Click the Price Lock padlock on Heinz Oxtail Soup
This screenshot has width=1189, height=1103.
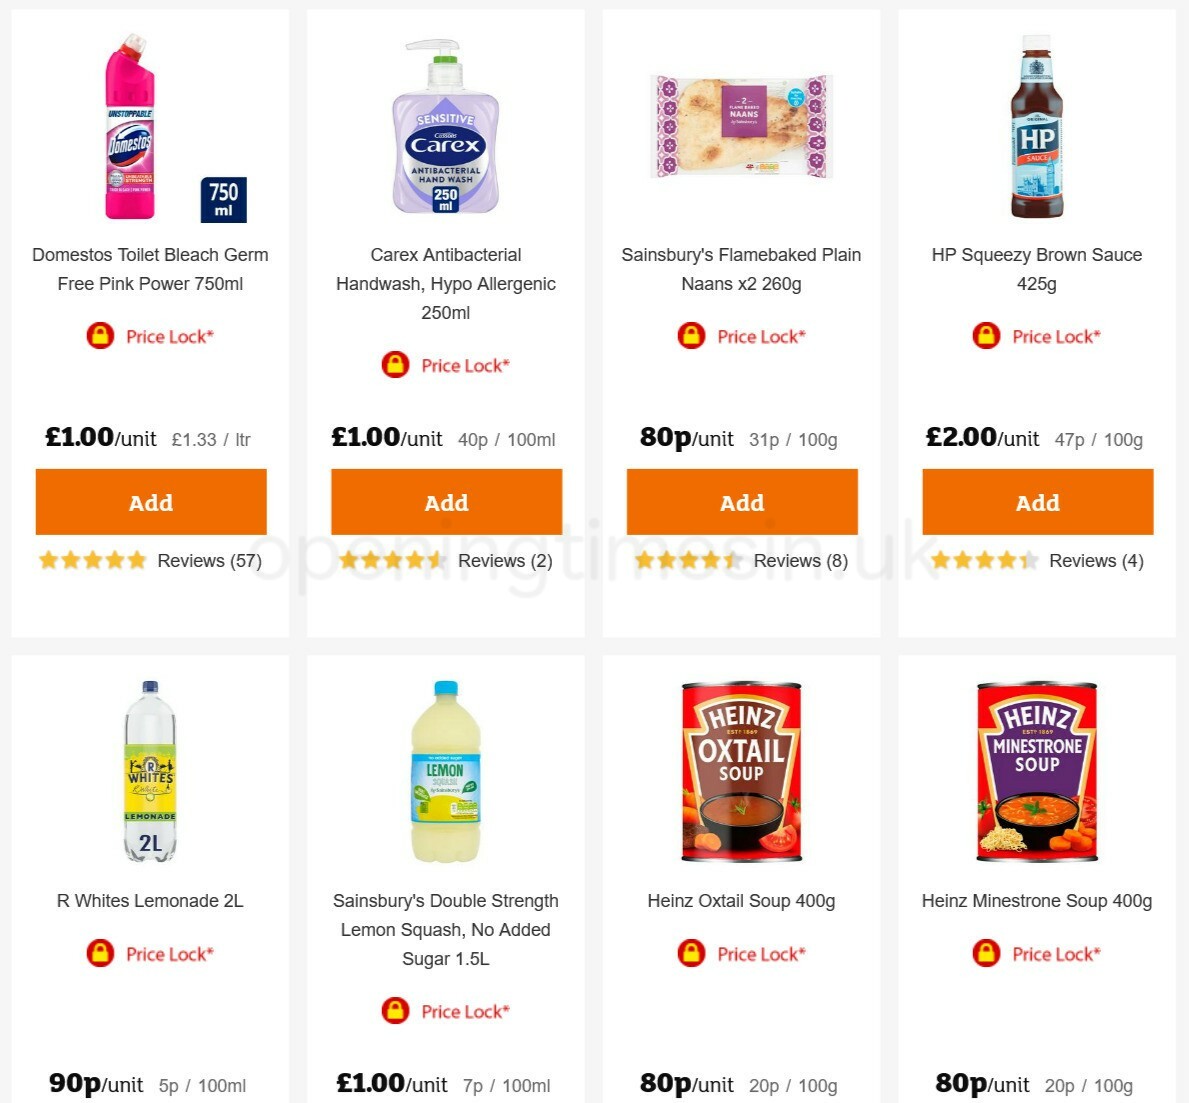point(690,954)
